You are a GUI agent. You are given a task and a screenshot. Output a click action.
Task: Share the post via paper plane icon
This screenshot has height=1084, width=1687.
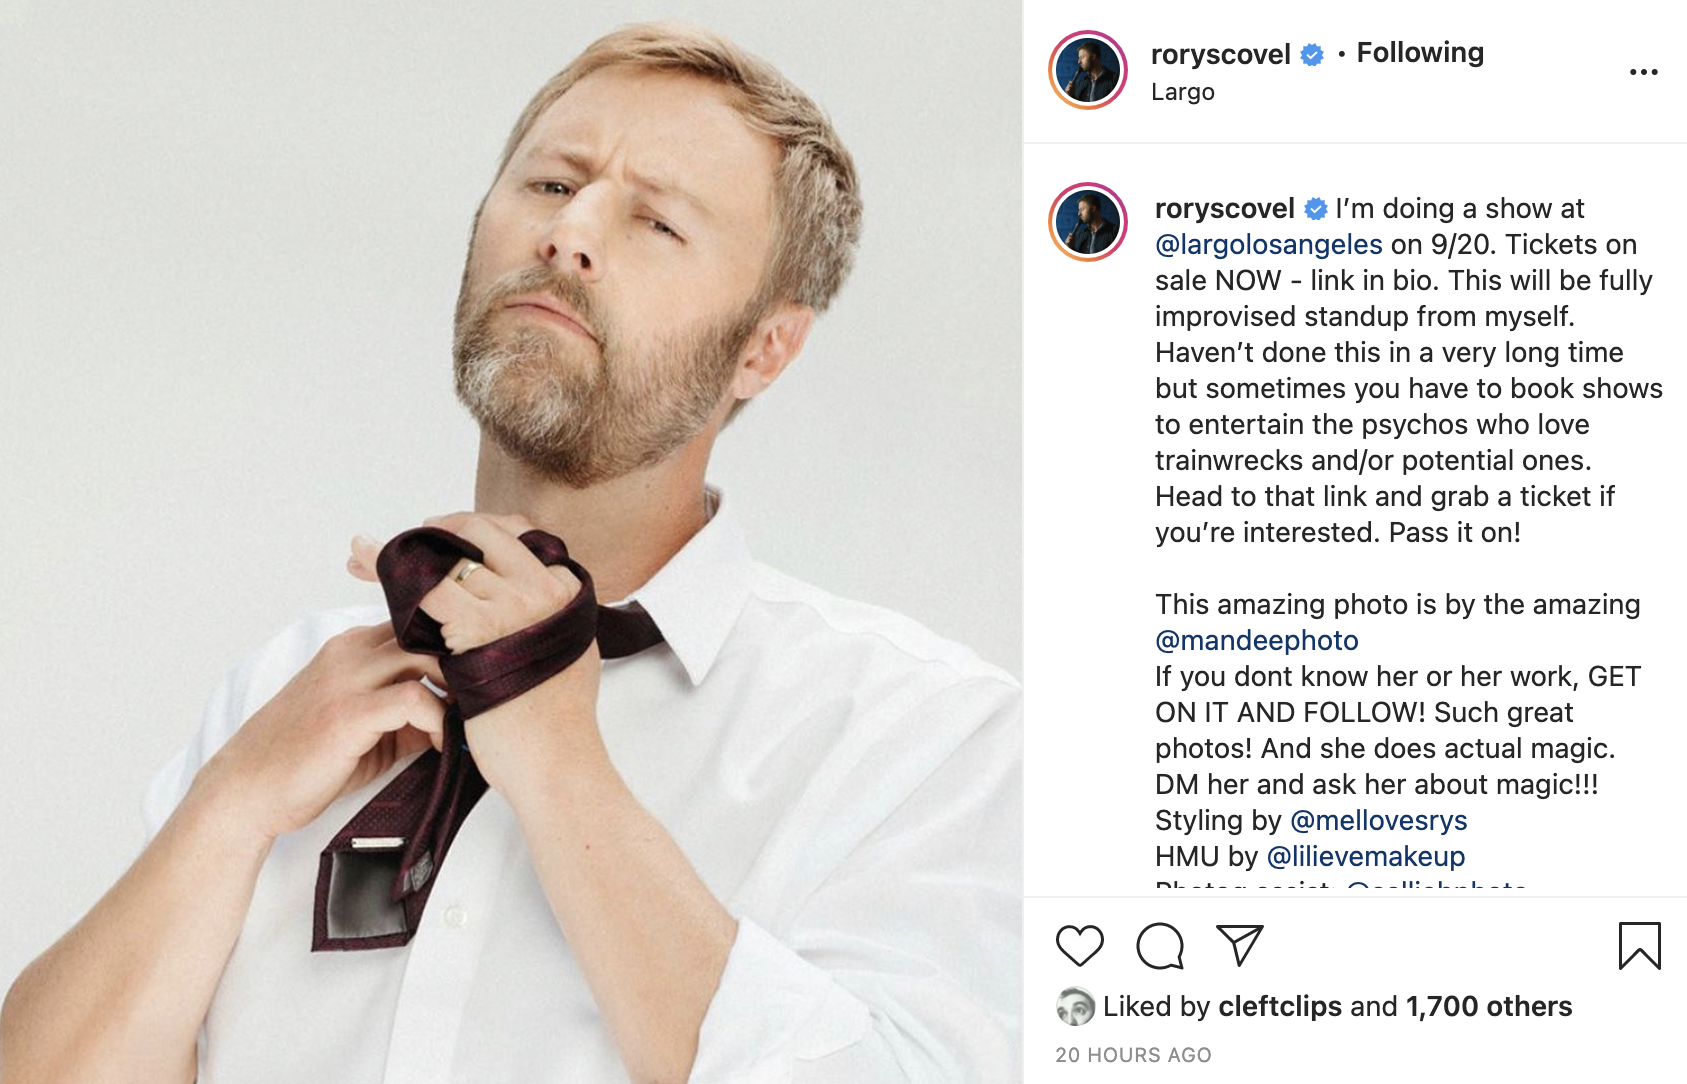pyautogui.click(x=1240, y=945)
